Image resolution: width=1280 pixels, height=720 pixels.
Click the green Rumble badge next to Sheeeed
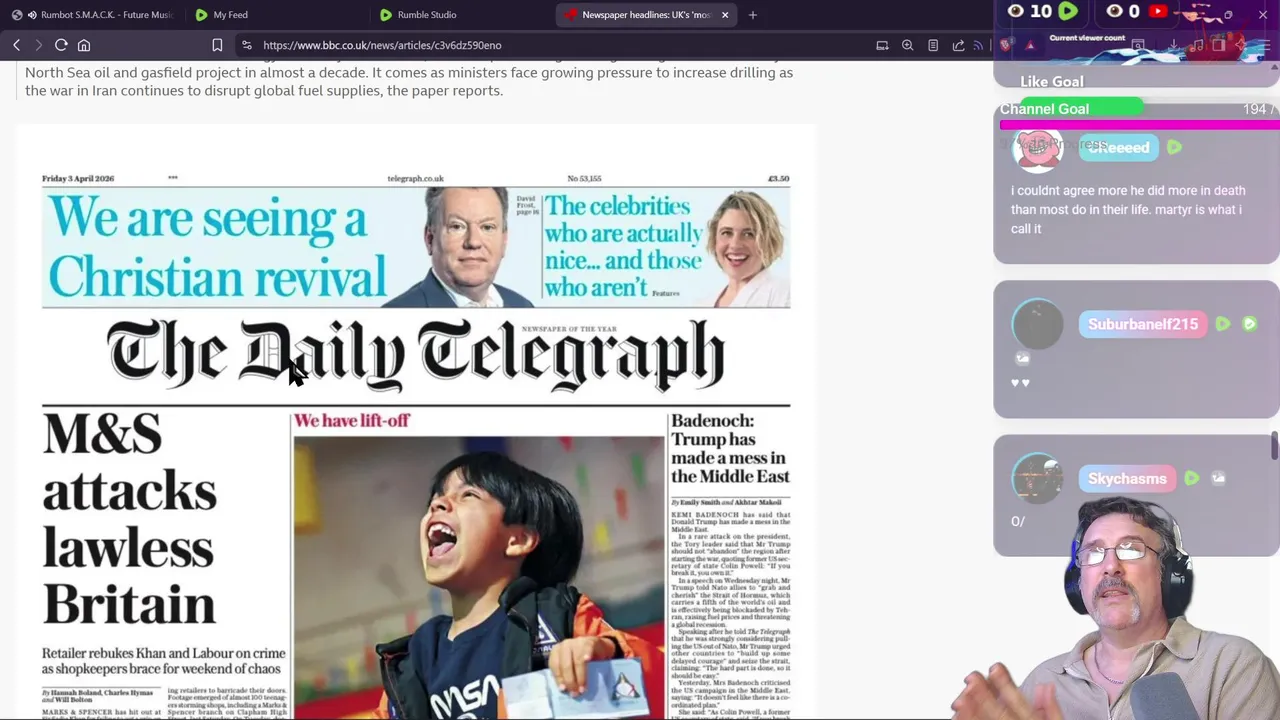[x=1174, y=147]
